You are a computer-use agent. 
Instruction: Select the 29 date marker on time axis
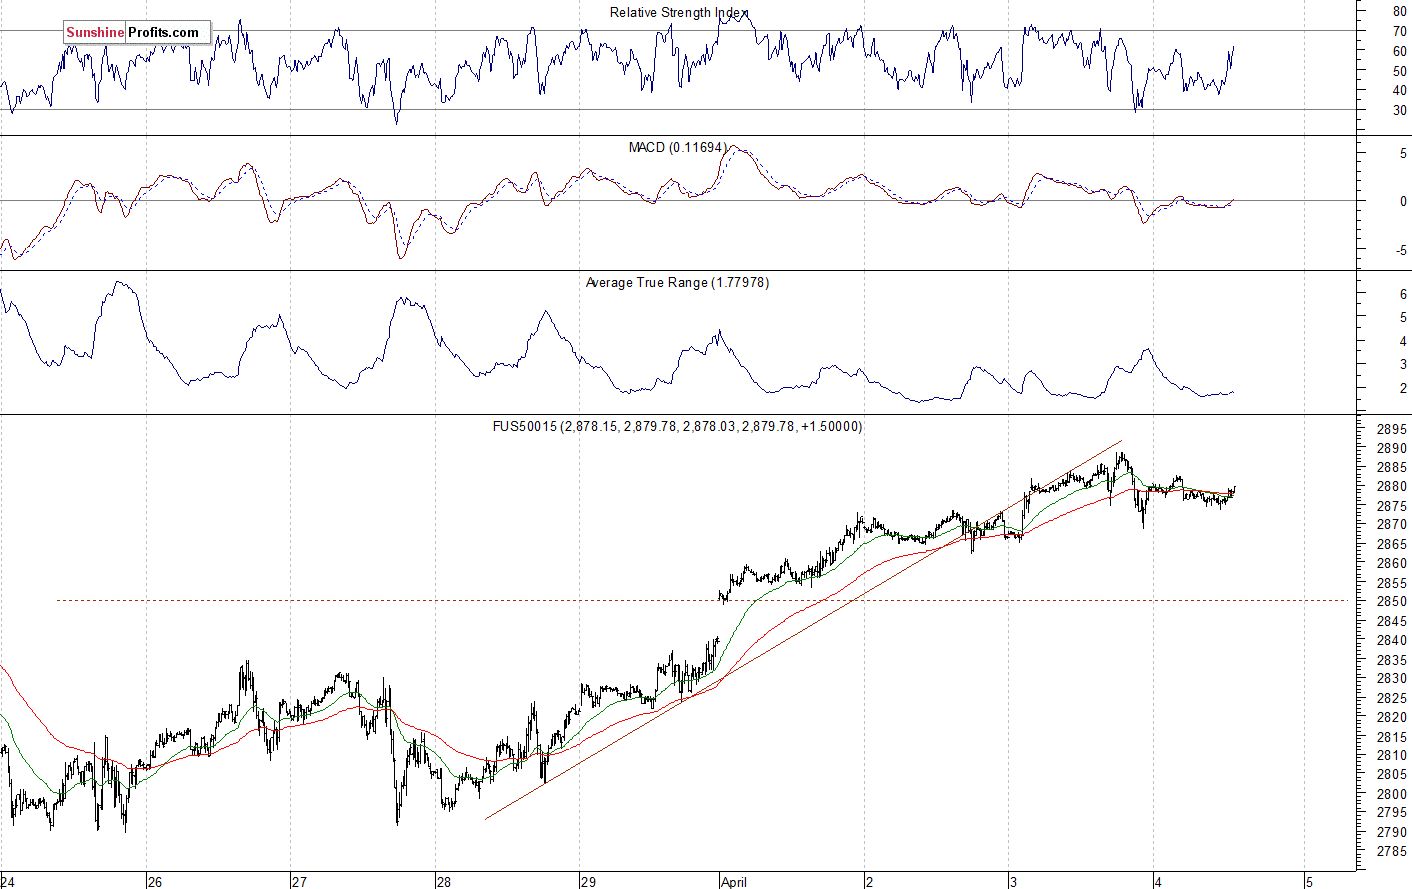[588, 882]
